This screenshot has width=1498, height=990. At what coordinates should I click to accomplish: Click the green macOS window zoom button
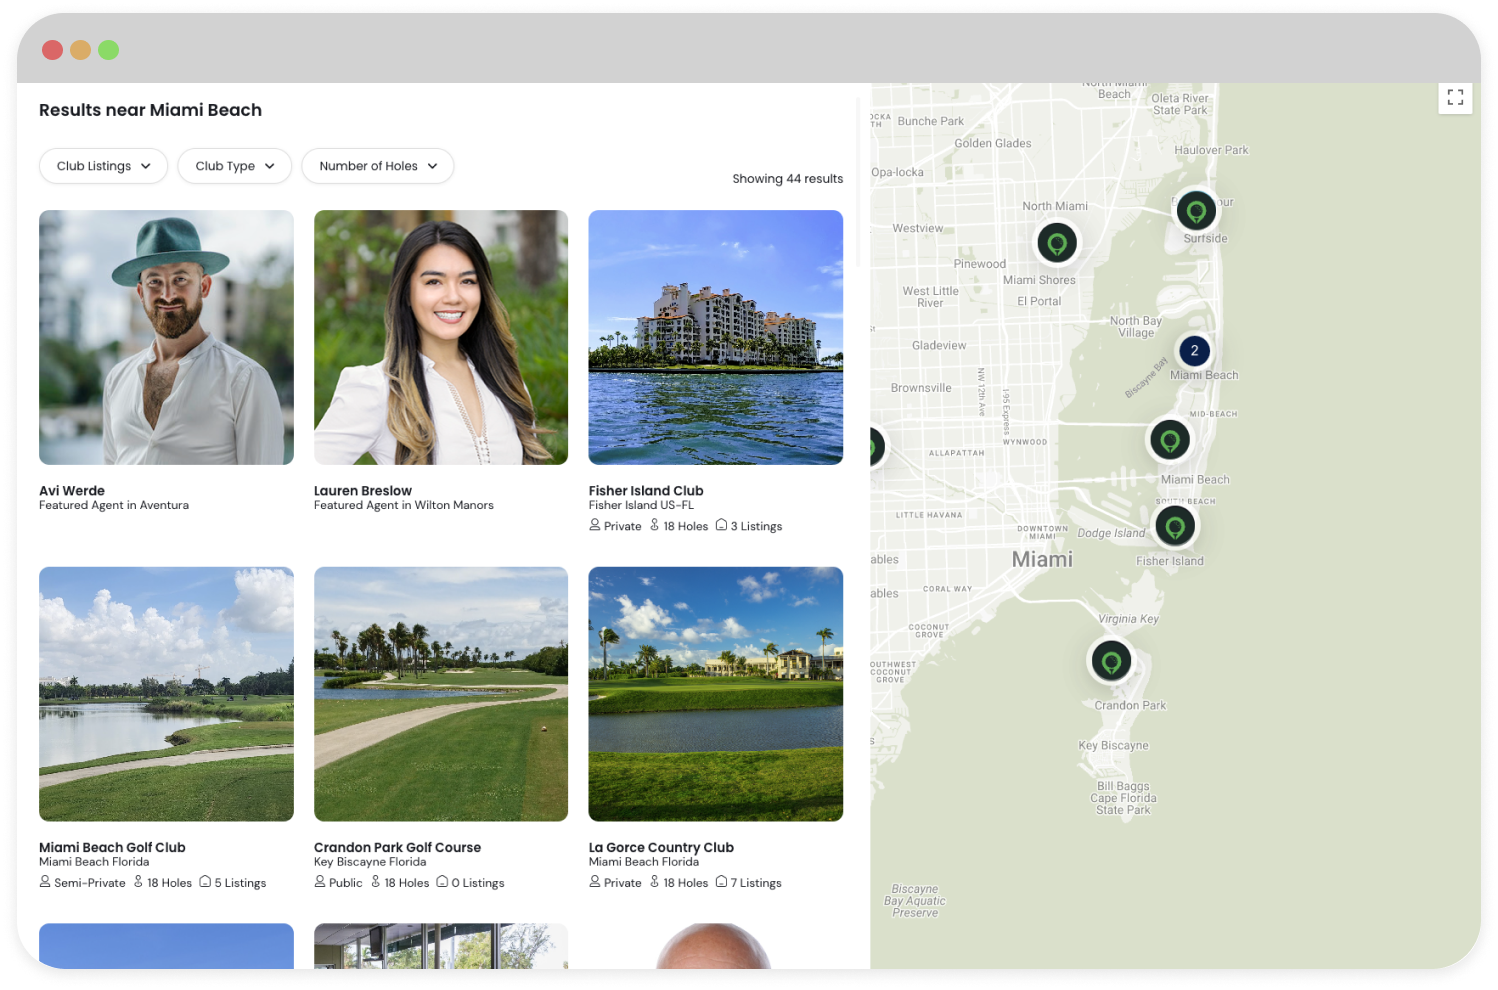[x=108, y=50]
